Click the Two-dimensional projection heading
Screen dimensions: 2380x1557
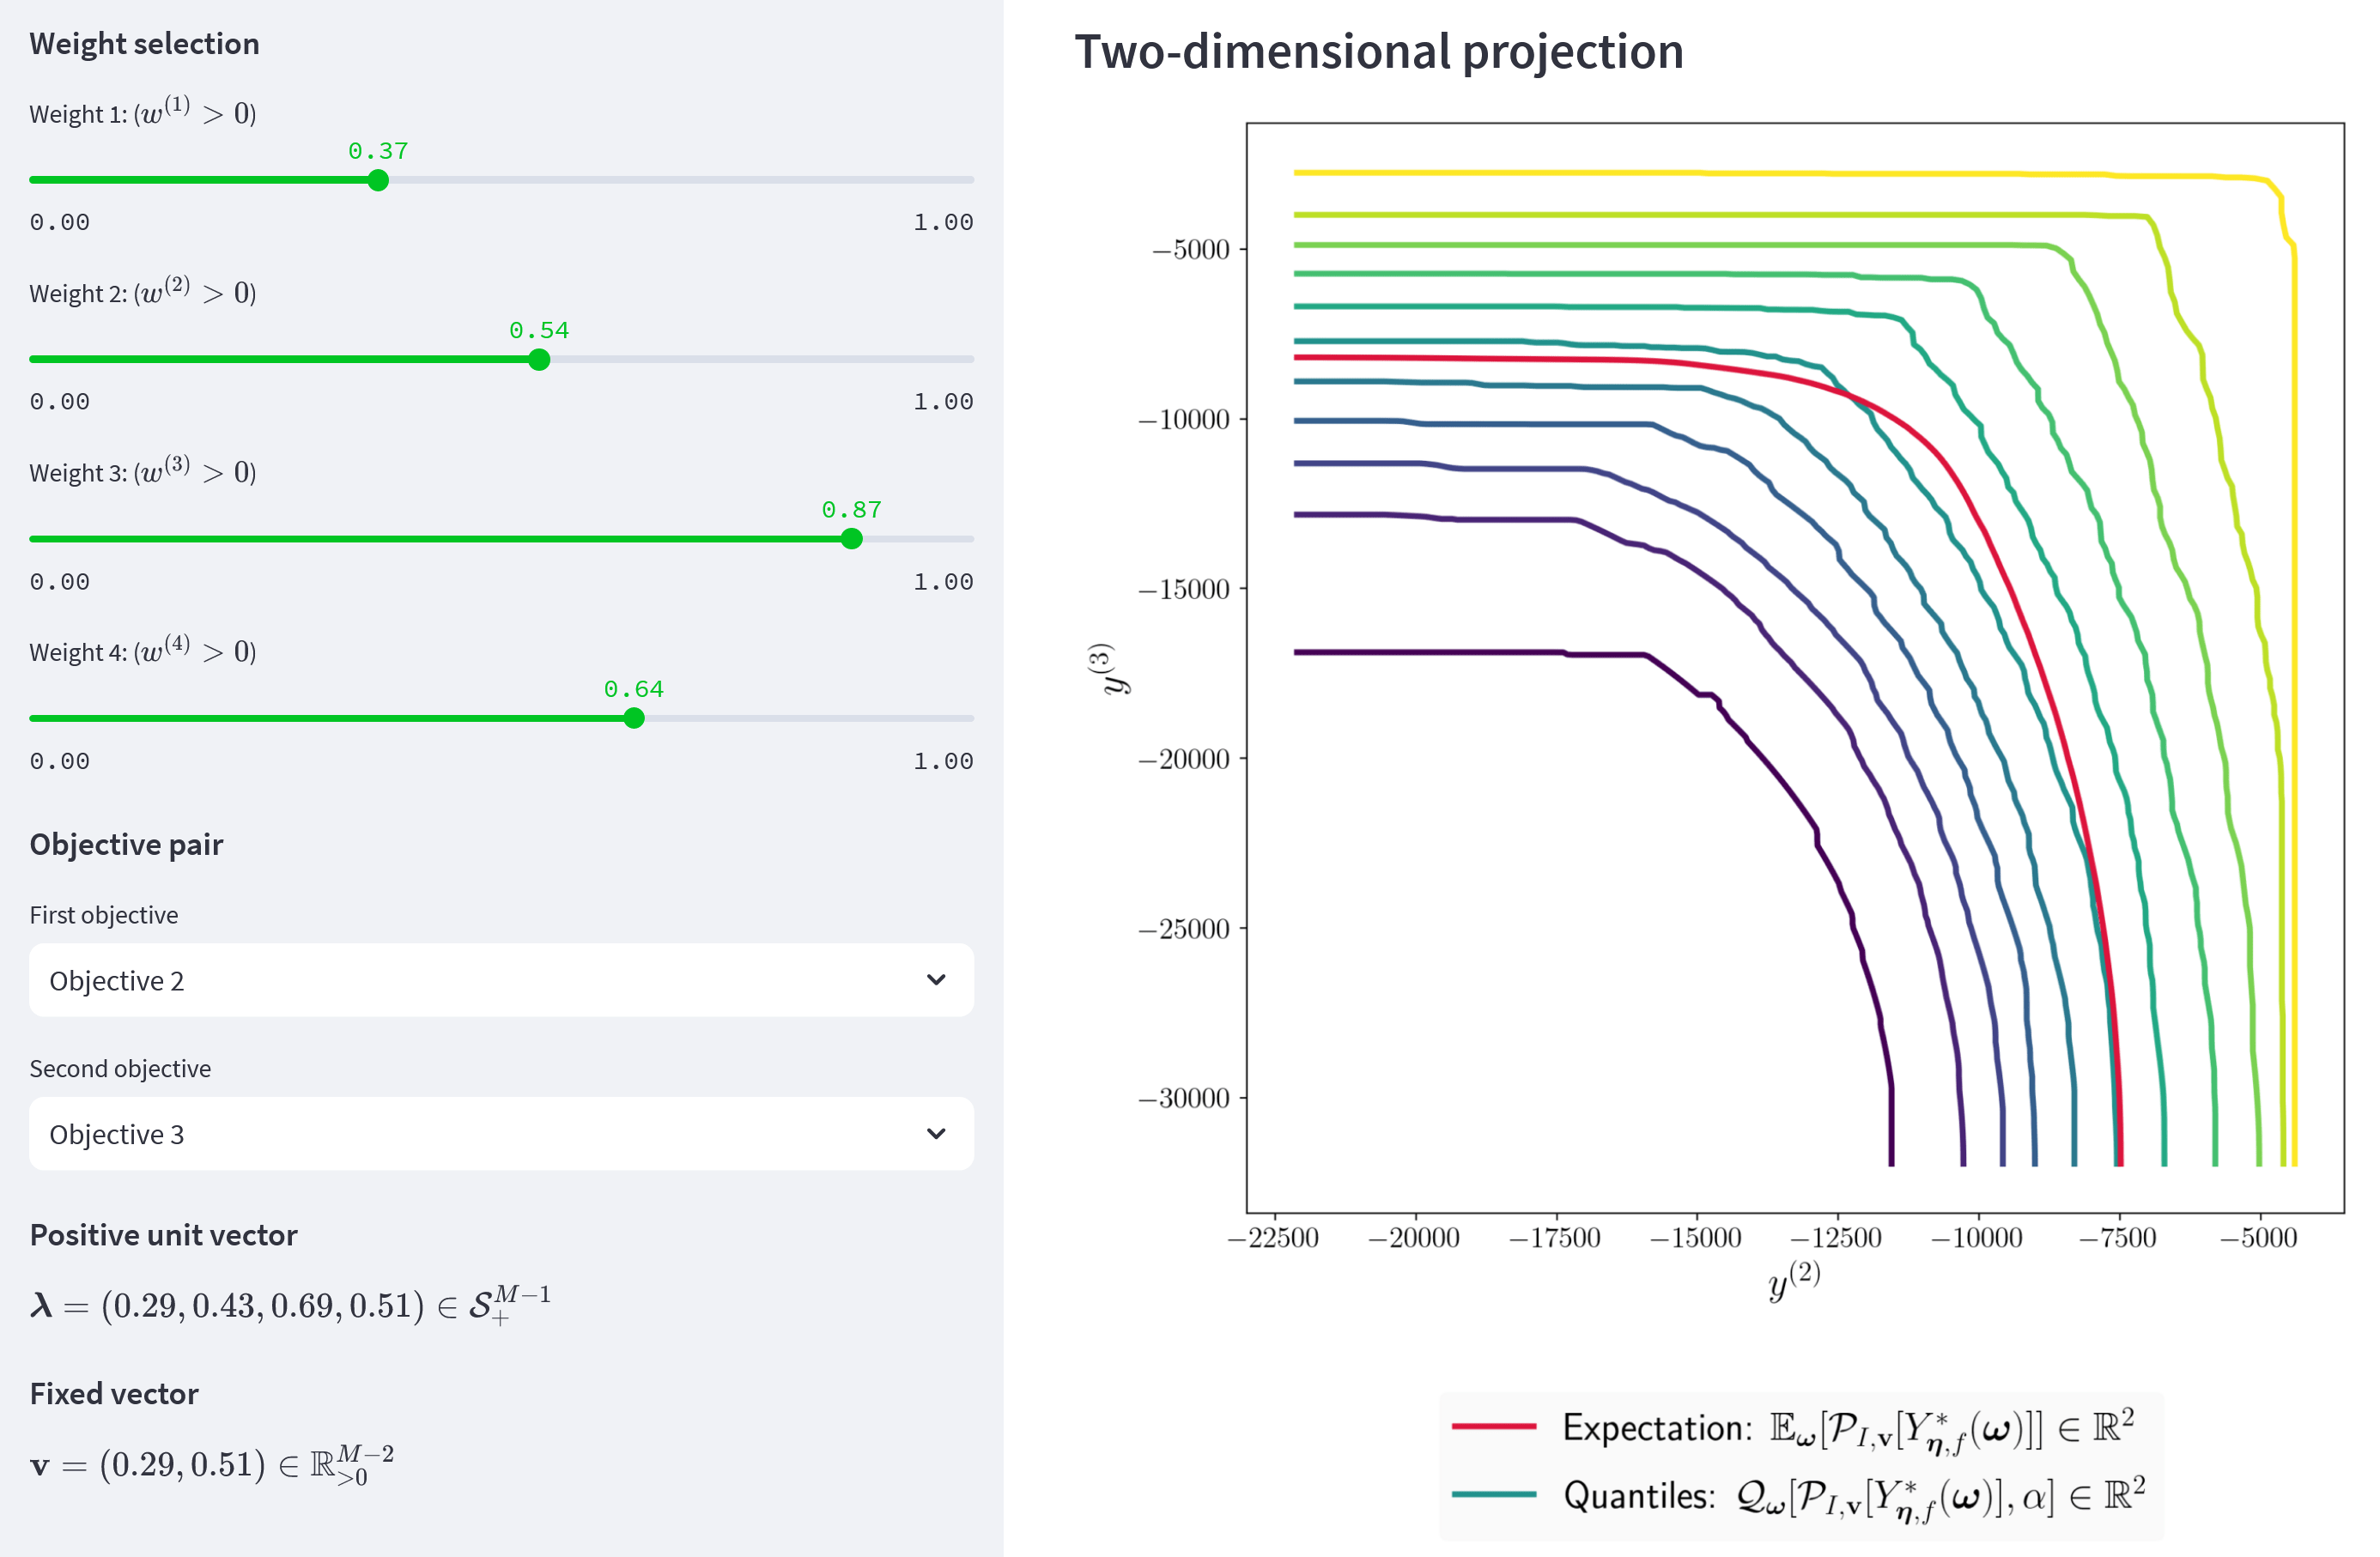(x=1378, y=52)
